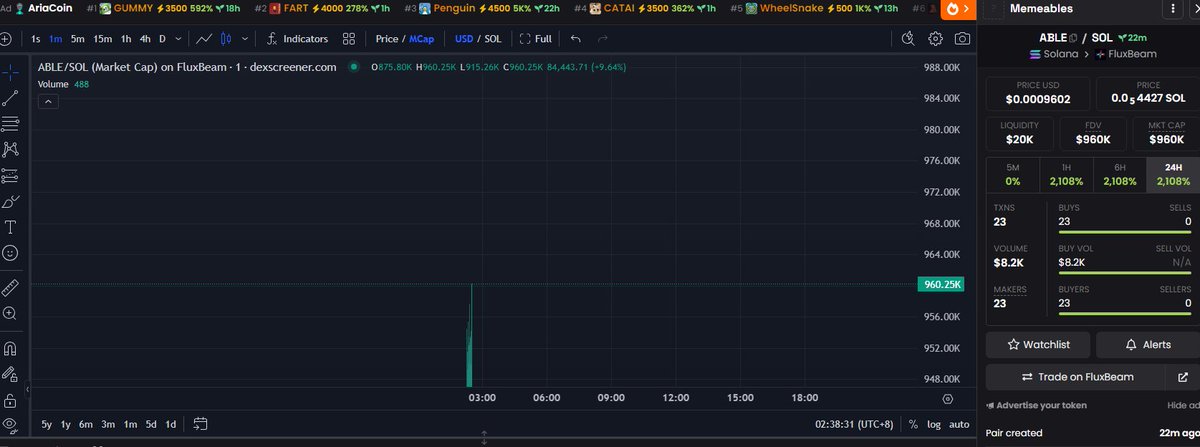Viewport: 1200px width, 447px height.
Task: Open go-to-date calendar icon
Action: point(200,424)
